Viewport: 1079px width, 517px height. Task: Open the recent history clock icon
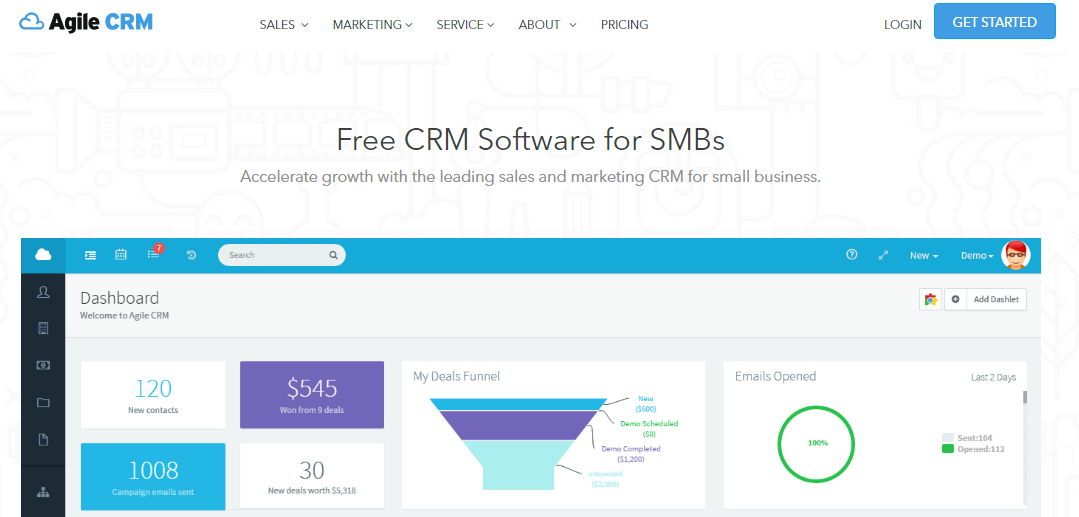(x=191, y=255)
